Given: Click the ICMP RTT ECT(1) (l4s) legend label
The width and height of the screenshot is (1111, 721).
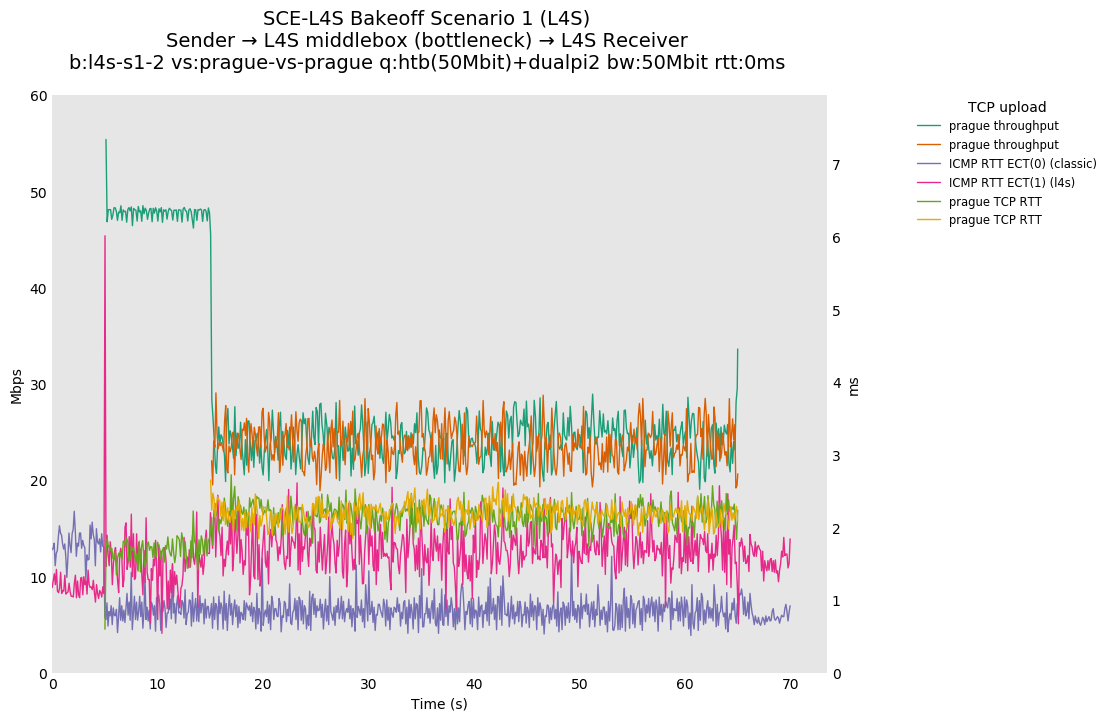Looking at the screenshot, I should coord(1011,183).
